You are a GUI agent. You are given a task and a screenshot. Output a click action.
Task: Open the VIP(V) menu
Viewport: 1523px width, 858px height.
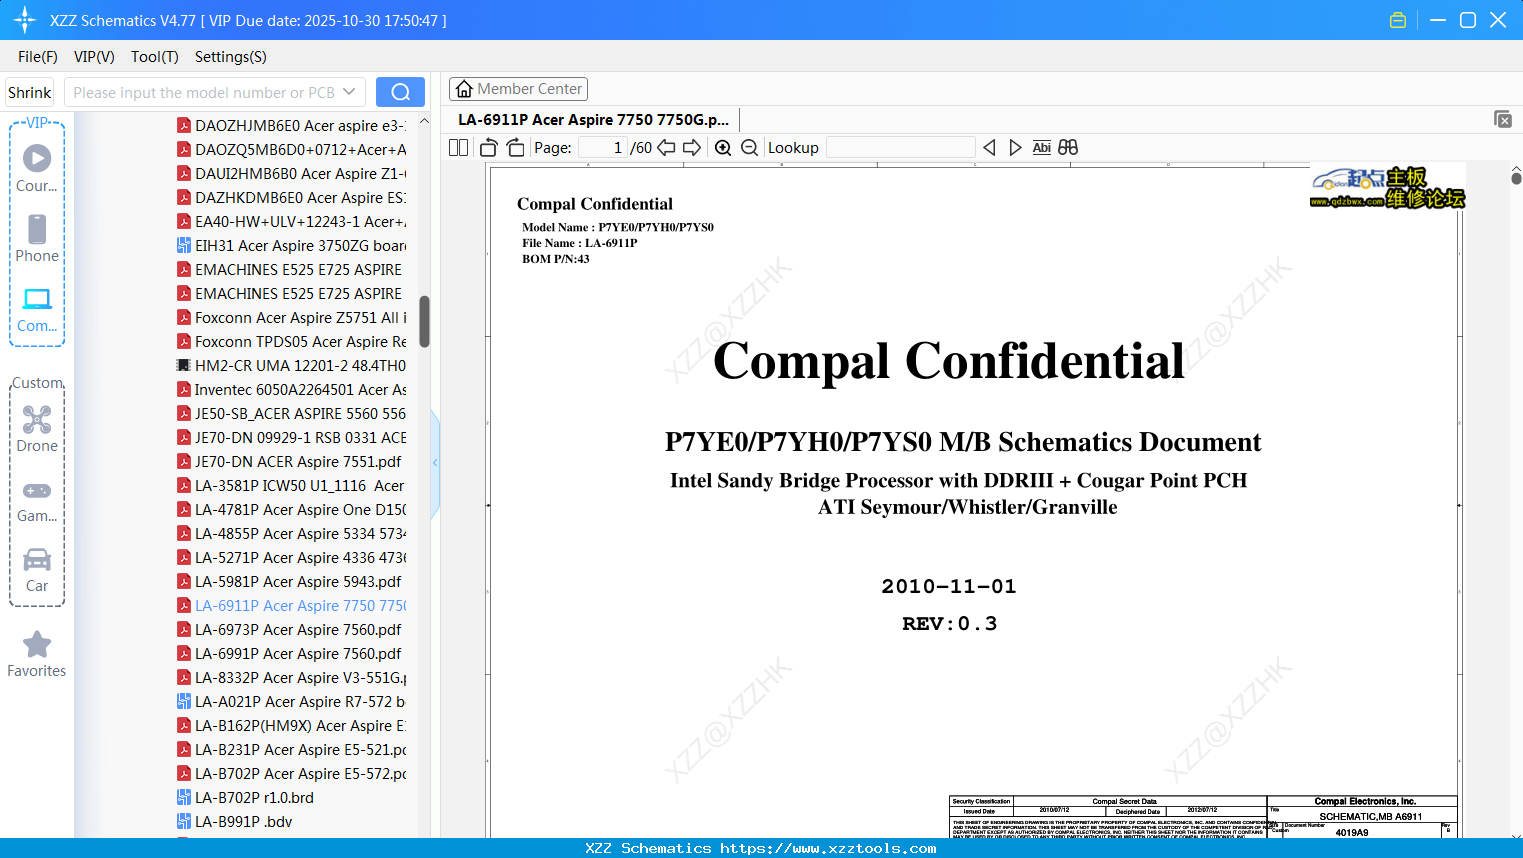click(x=94, y=57)
